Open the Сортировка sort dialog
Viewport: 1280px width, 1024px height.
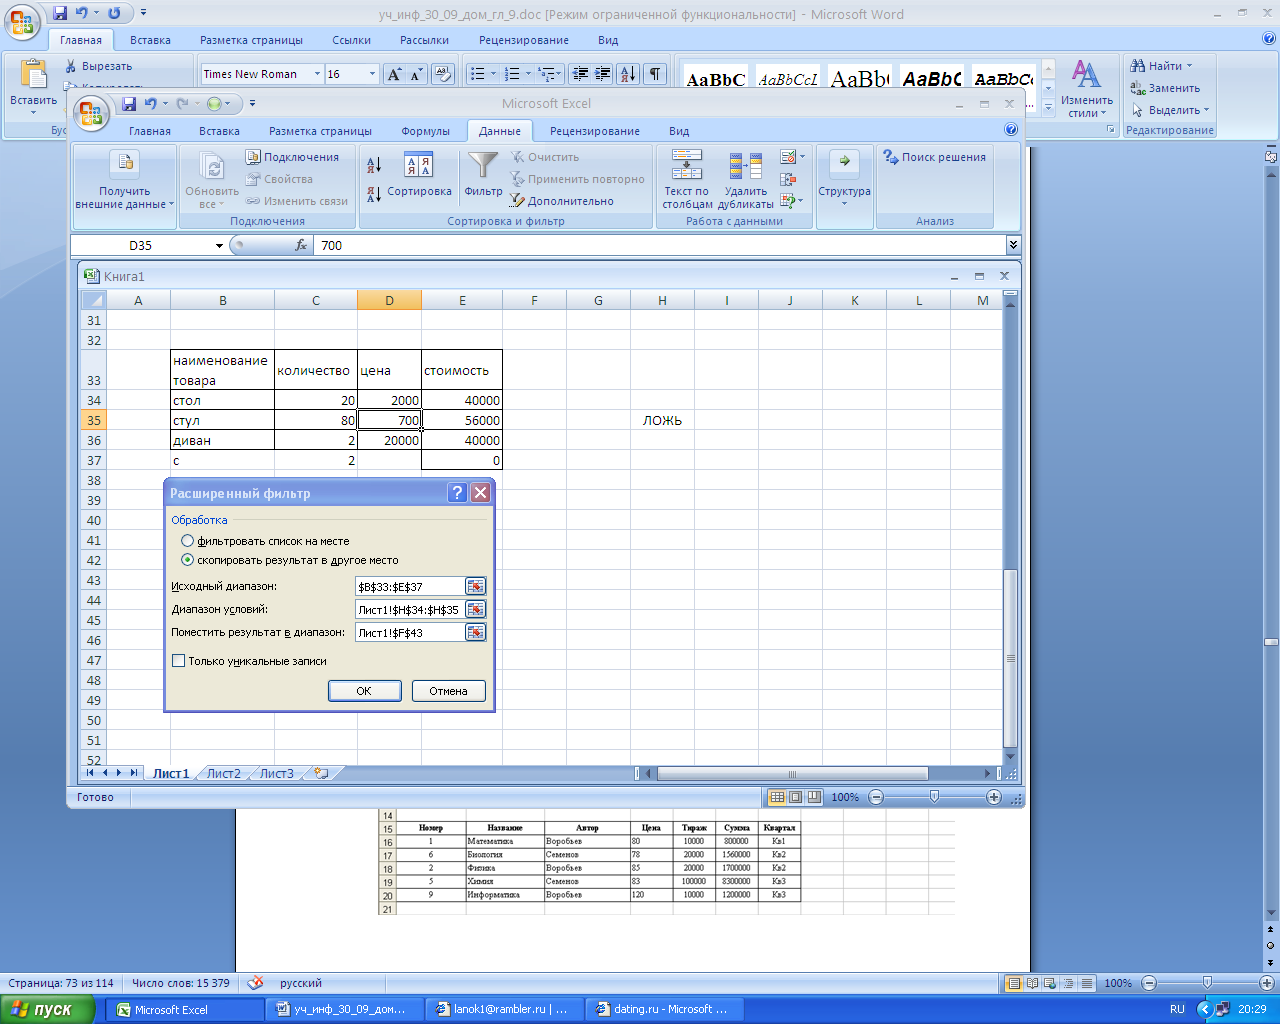coord(419,175)
